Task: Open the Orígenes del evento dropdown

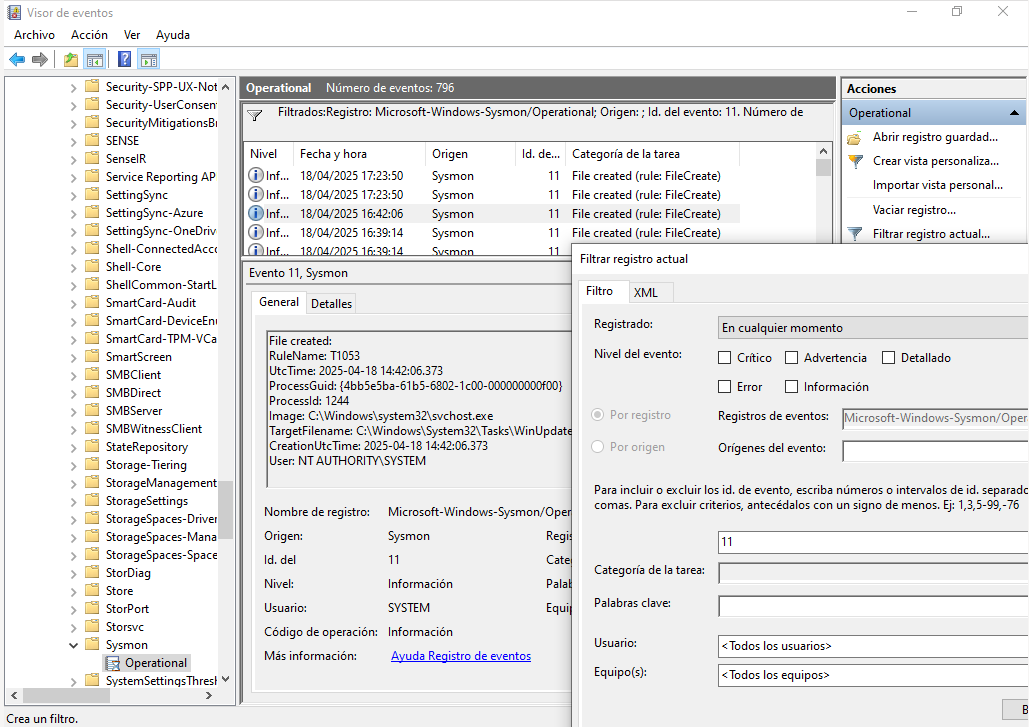Action: click(935, 450)
